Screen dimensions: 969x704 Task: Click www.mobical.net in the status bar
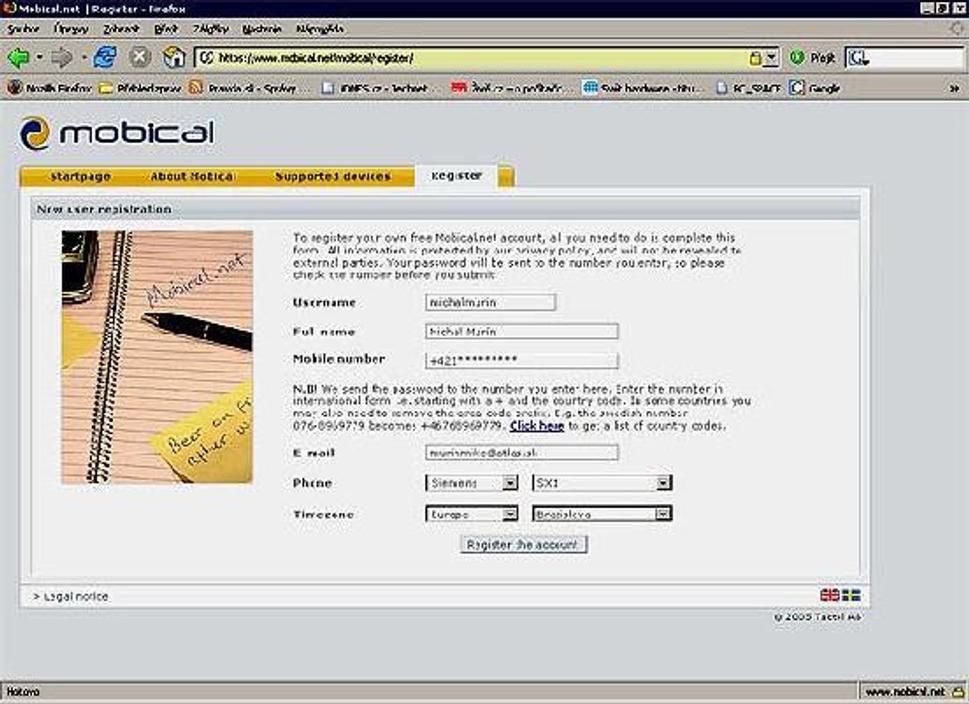[905, 692]
